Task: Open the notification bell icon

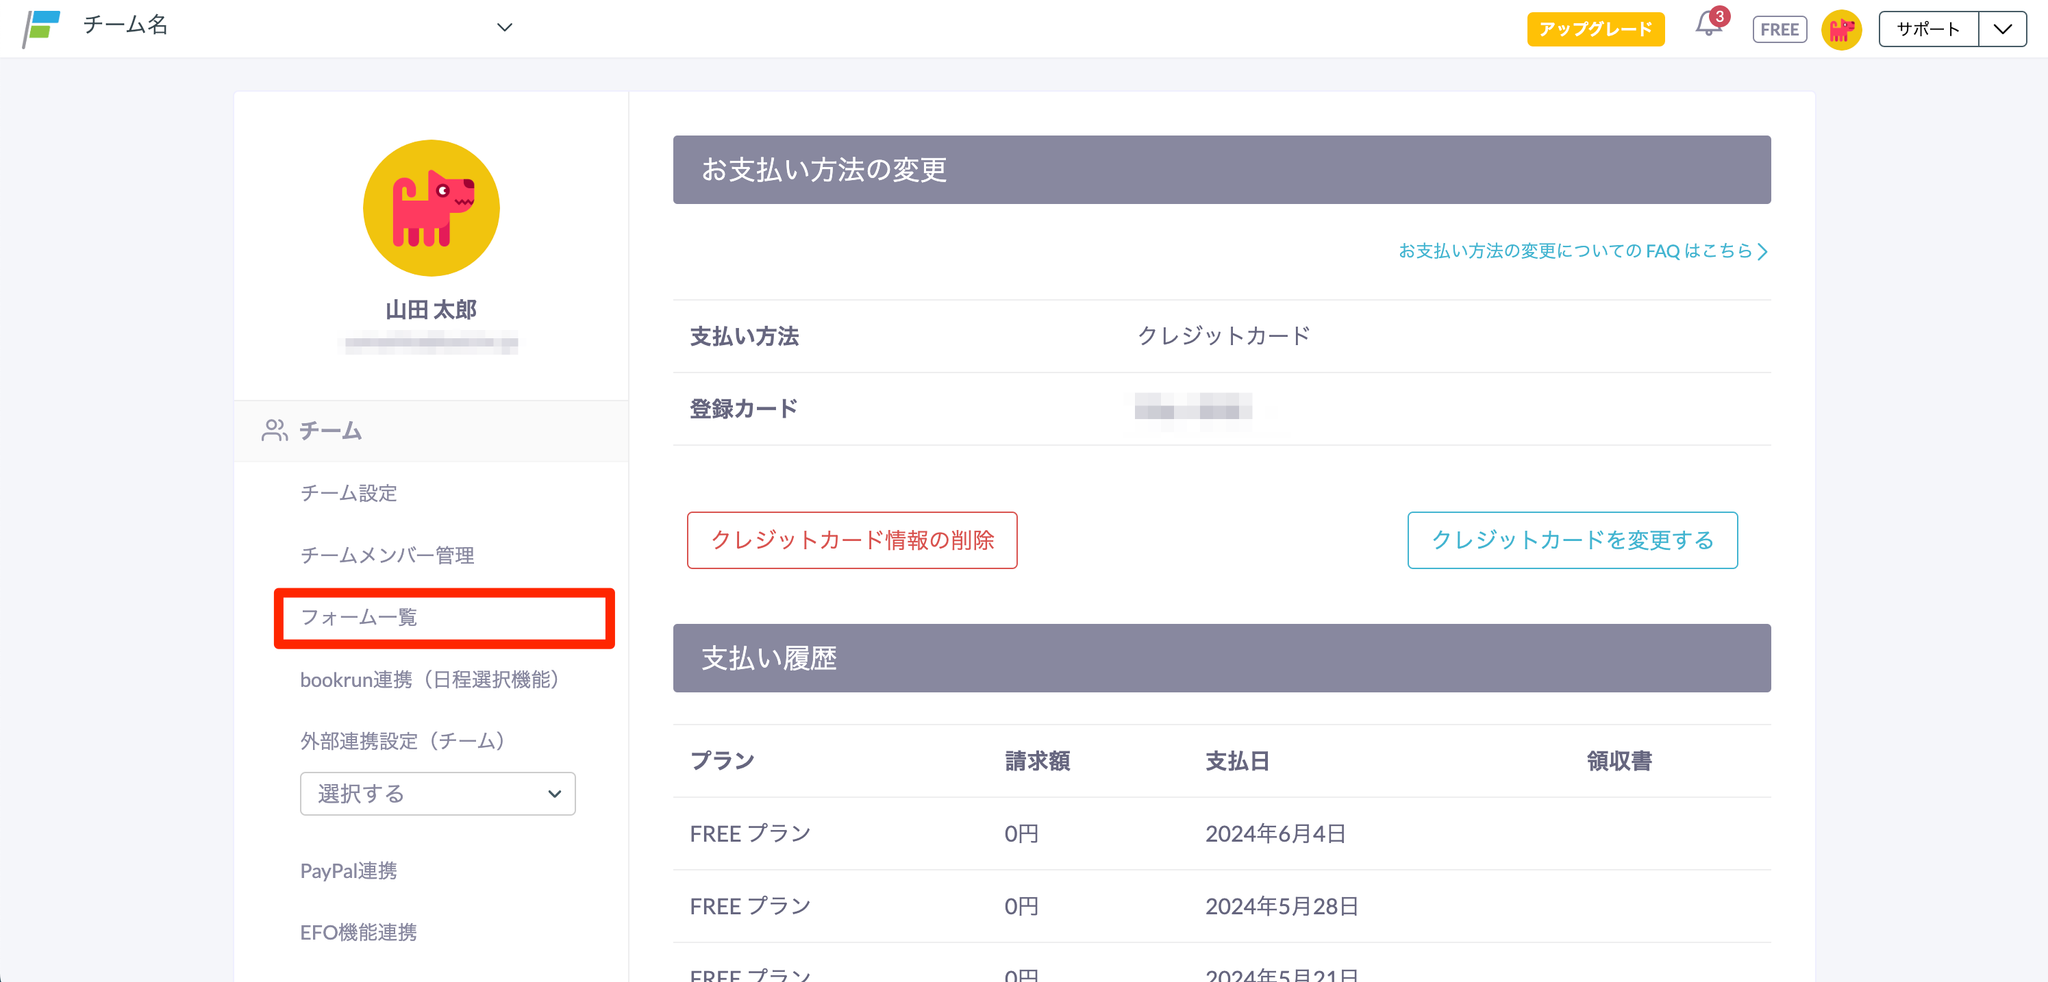Action: [1709, 26]
